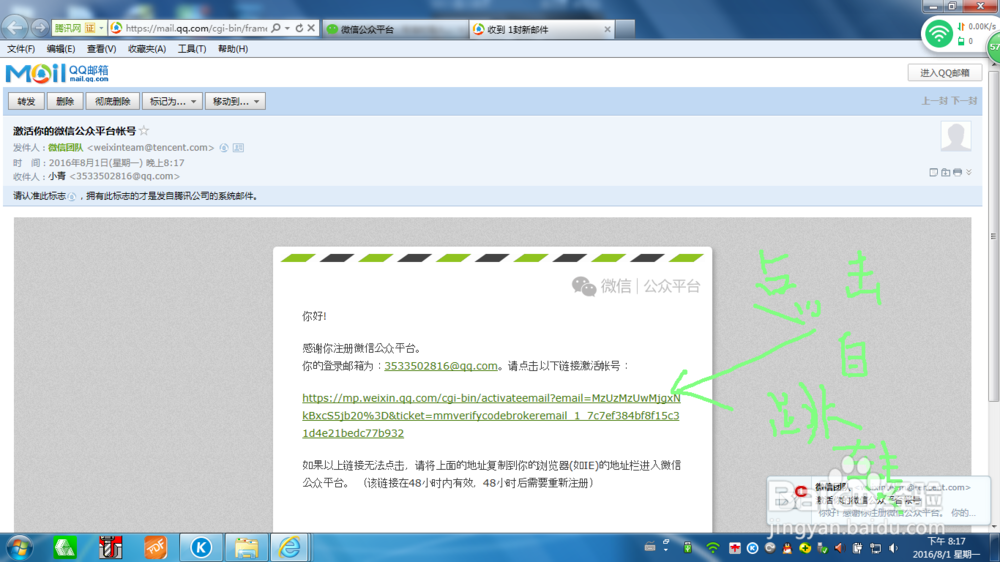Delete email using 删除 button
Screen dimensions: 1000x562
64,101
